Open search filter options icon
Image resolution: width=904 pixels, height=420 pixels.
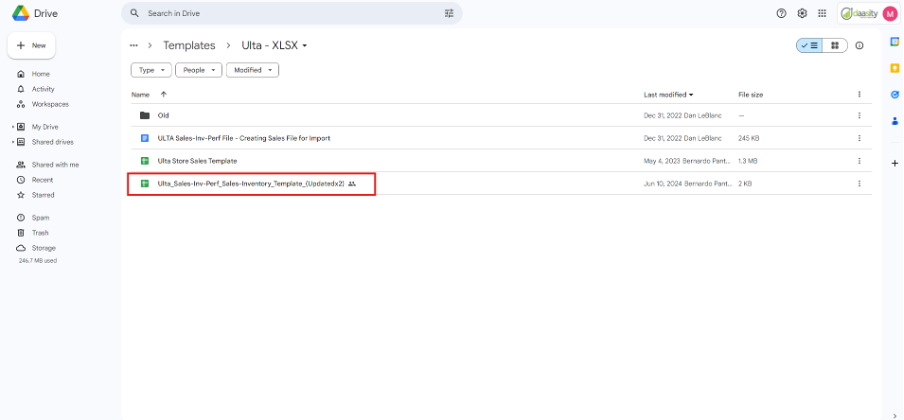tap(449, 14)
